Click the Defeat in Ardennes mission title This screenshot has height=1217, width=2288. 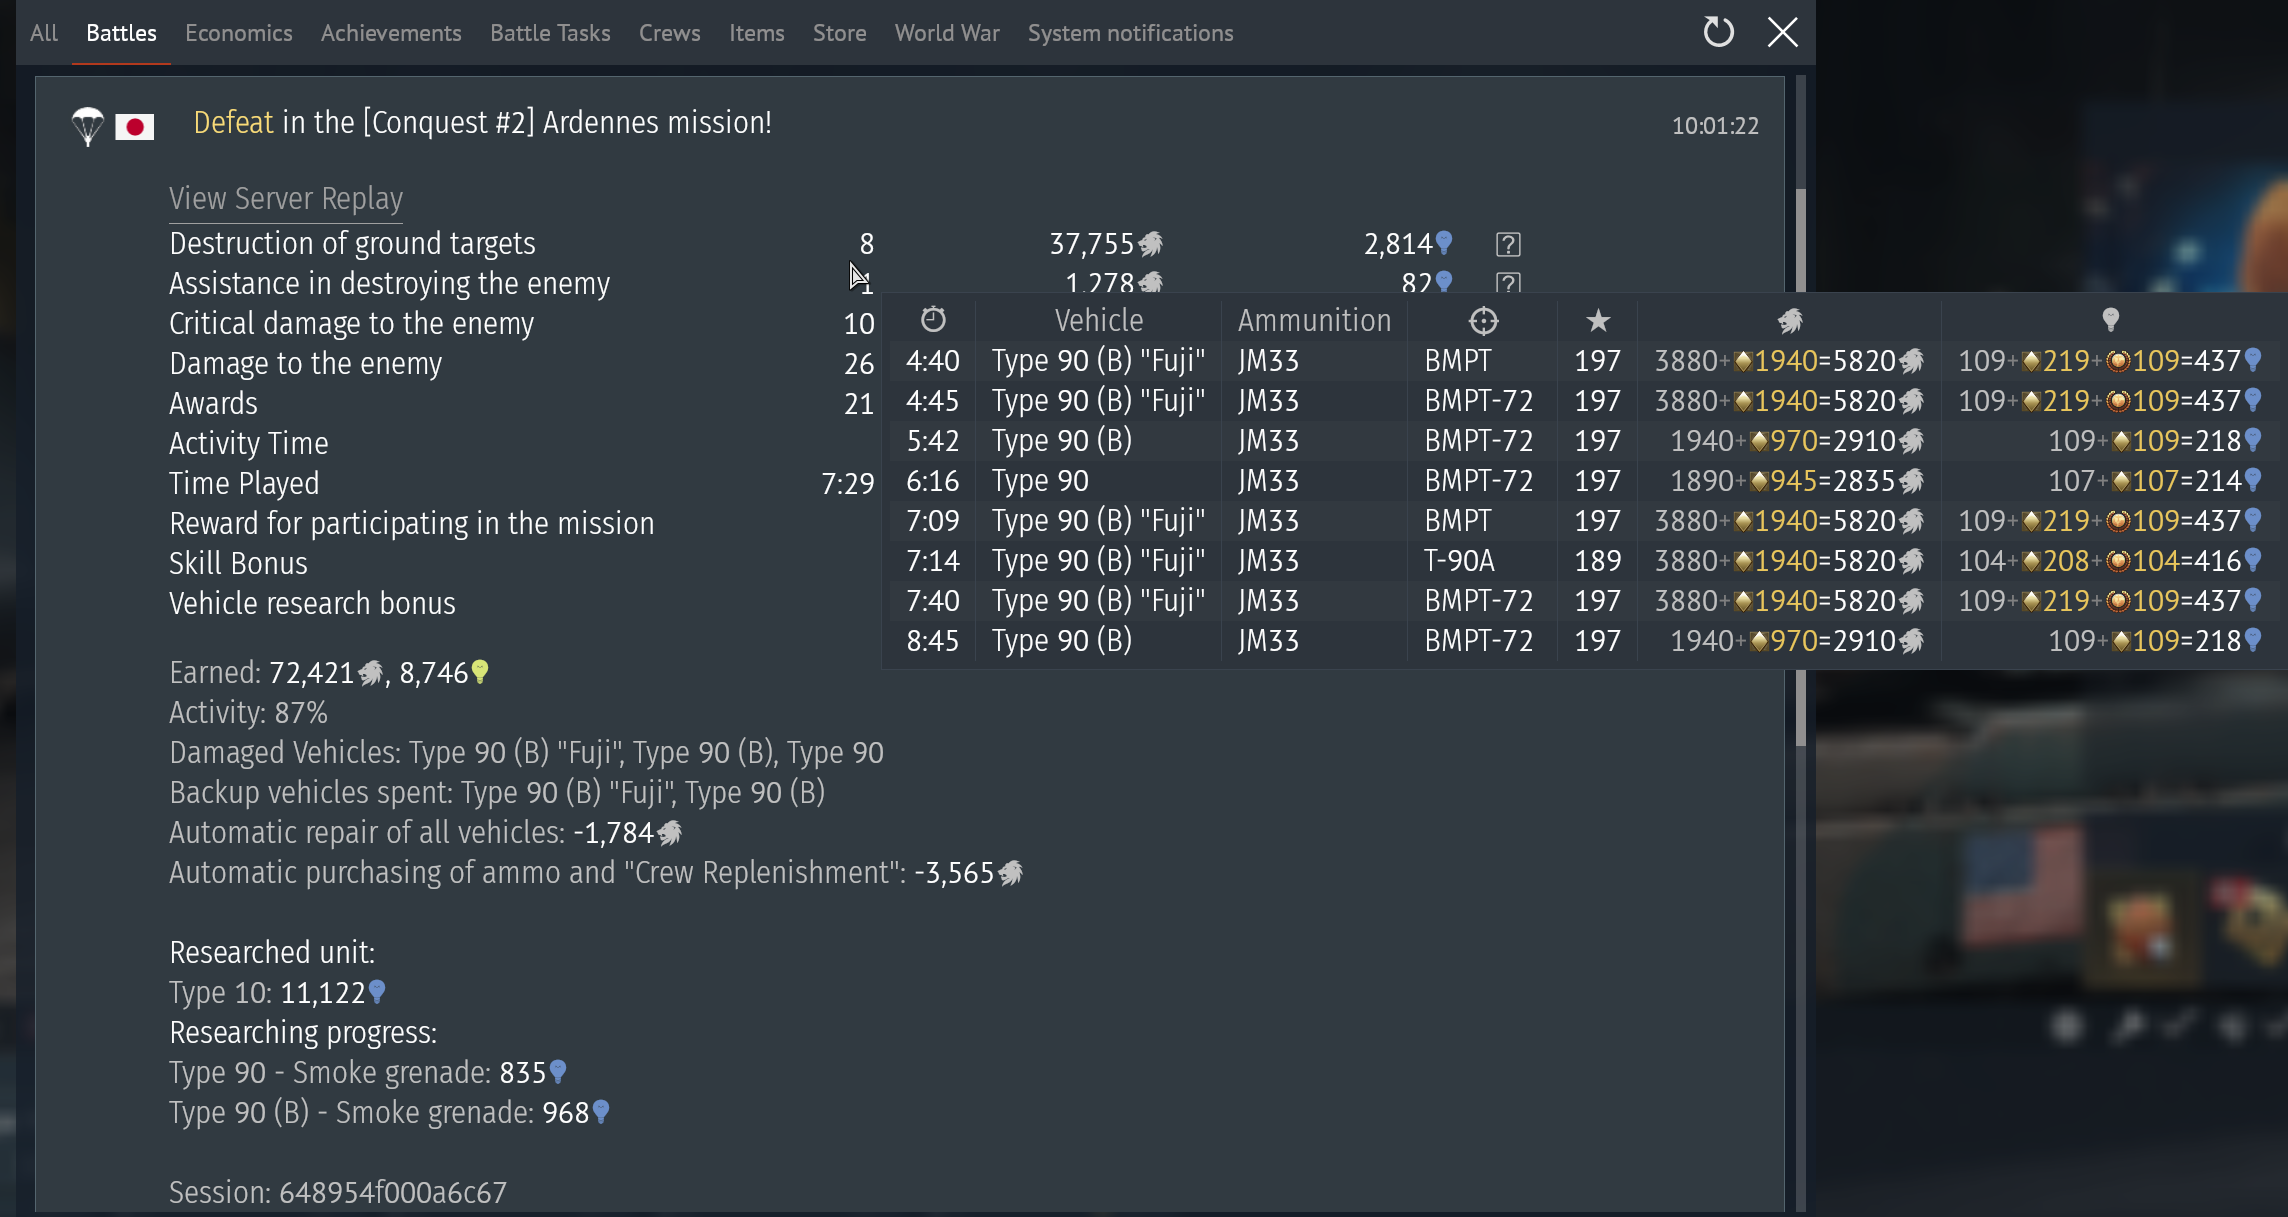[x=482, y=123]
